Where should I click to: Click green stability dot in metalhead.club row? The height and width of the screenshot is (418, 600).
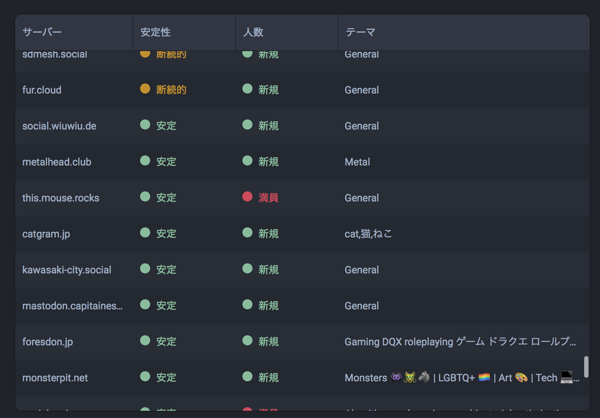pos(145,161)
